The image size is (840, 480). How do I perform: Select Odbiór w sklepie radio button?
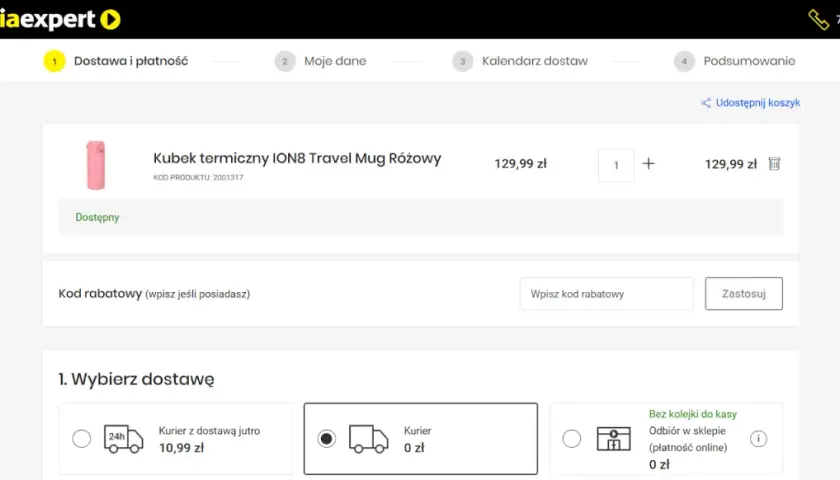pos(572,439)
